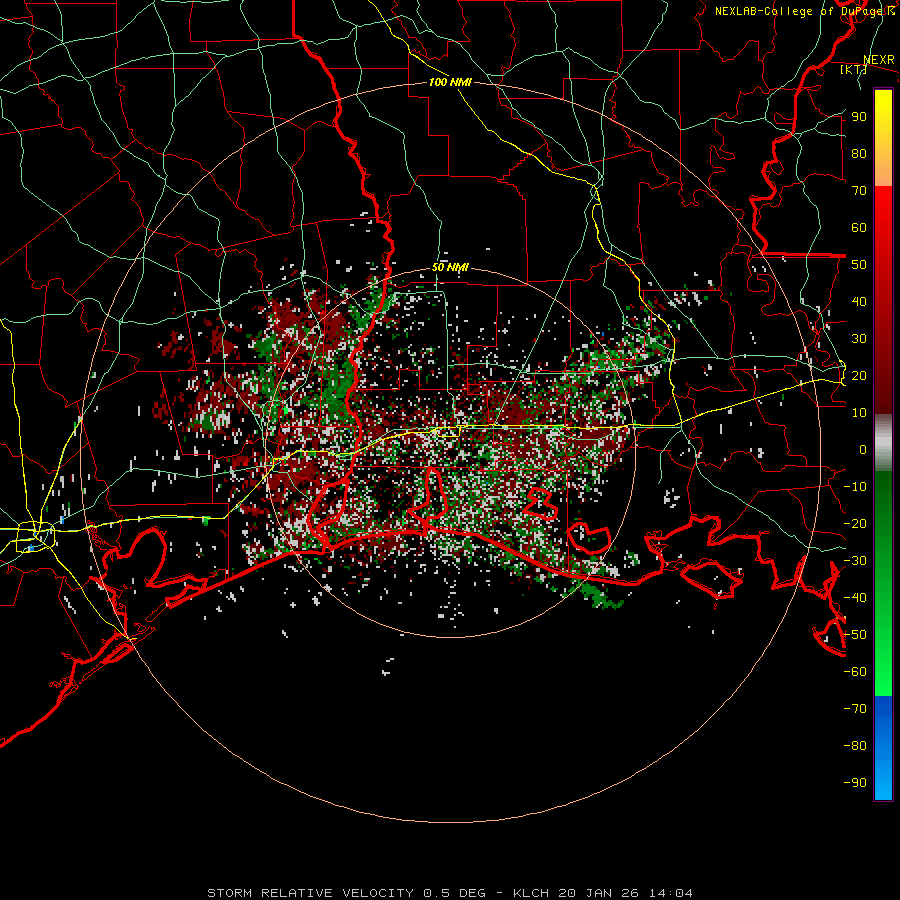Click the "NEXR" label above the scale
The height and width of the screenshot is (900, 900).
coord(878,60)
